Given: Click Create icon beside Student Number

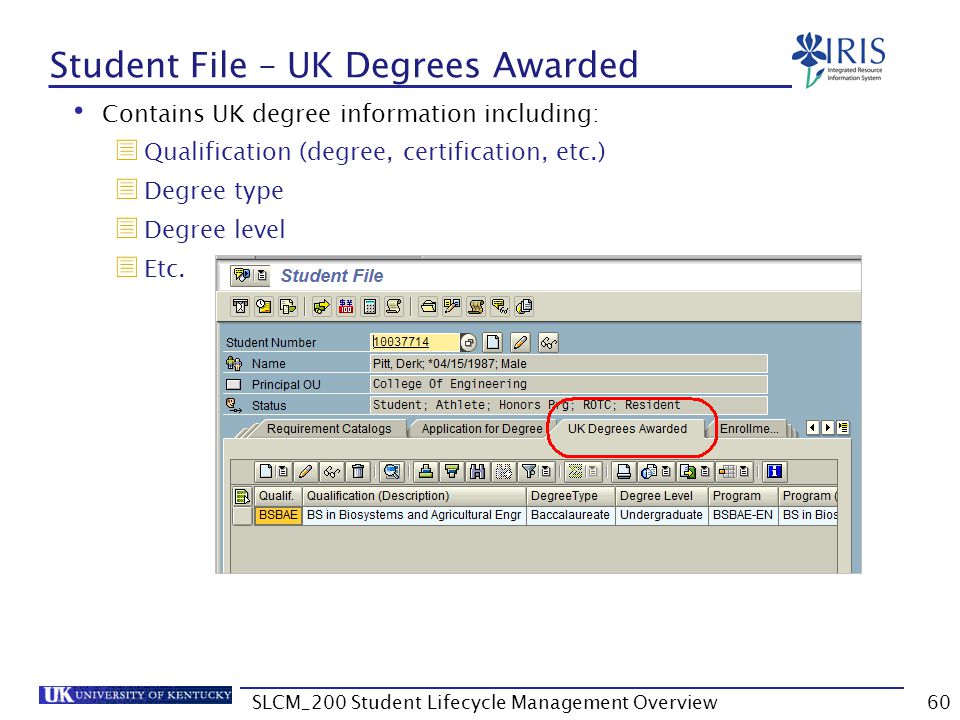Looking at the screenshot, I should point(493,342).
